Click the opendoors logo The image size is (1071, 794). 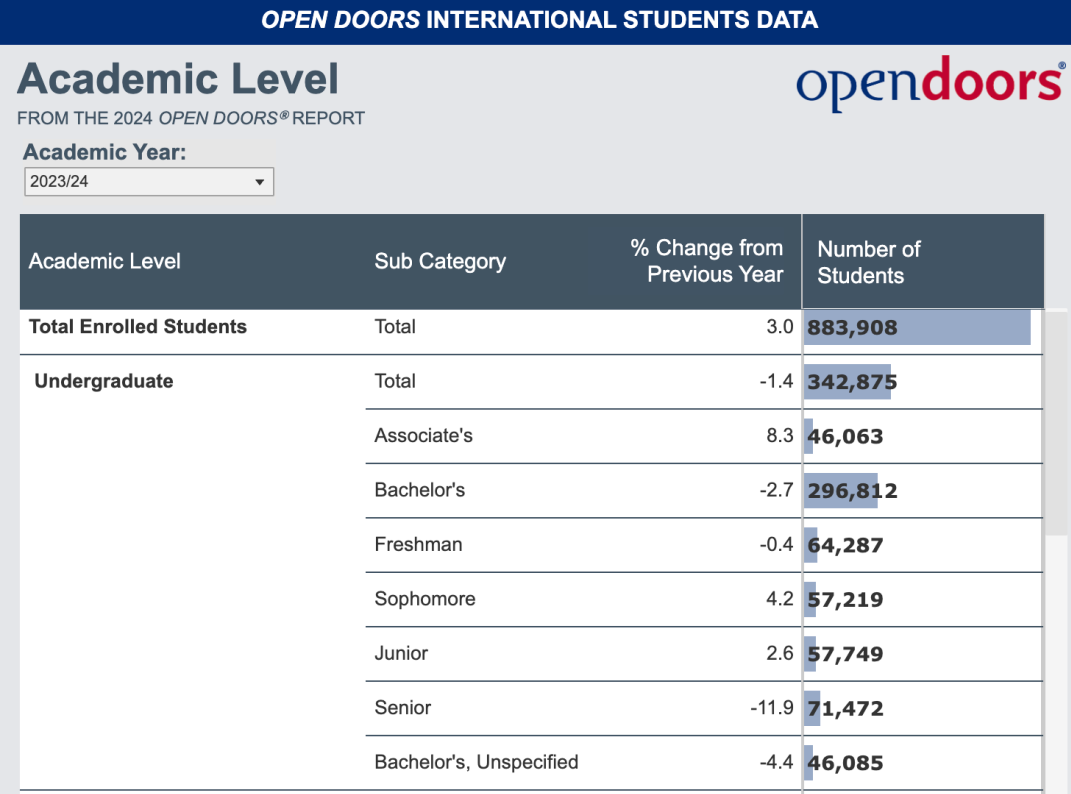pyautogui.click(x=930, y=83)
